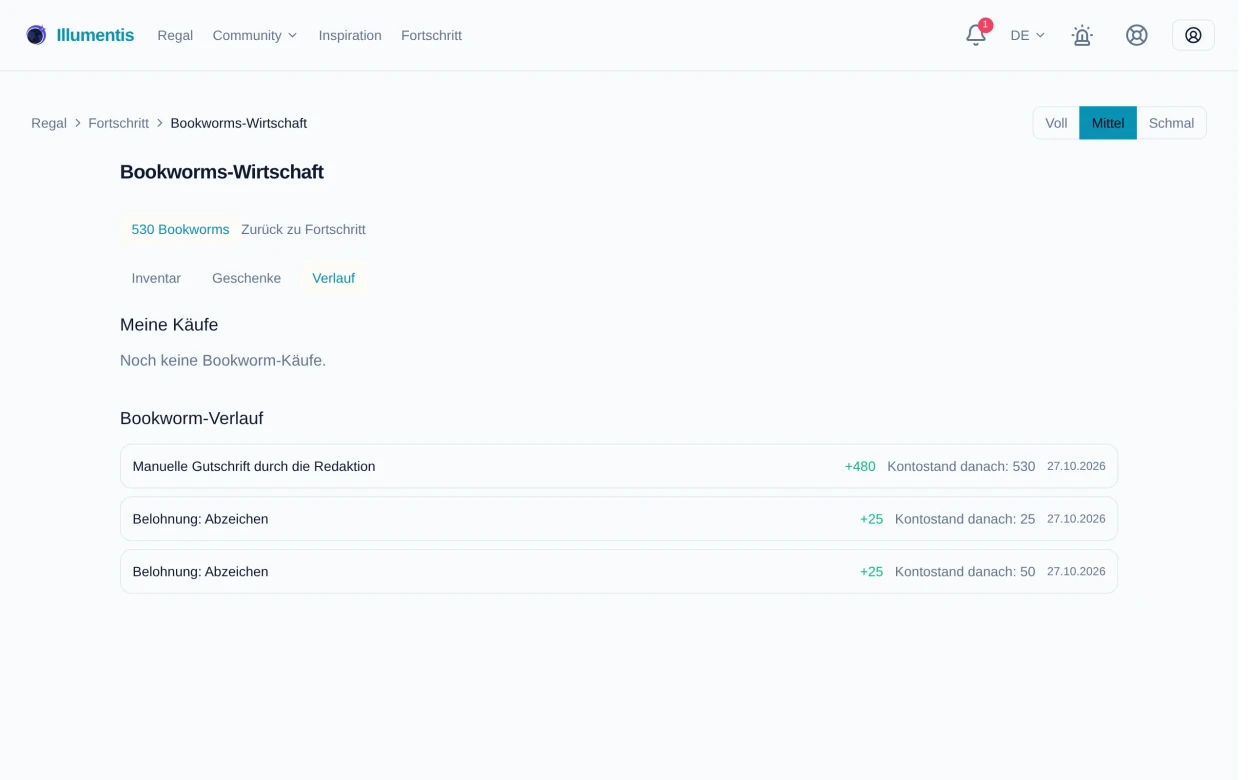The image size is (1248, 780).
Task: Click the Bookworms-Wirtschaft breadcrumb text
Action: 238,123
